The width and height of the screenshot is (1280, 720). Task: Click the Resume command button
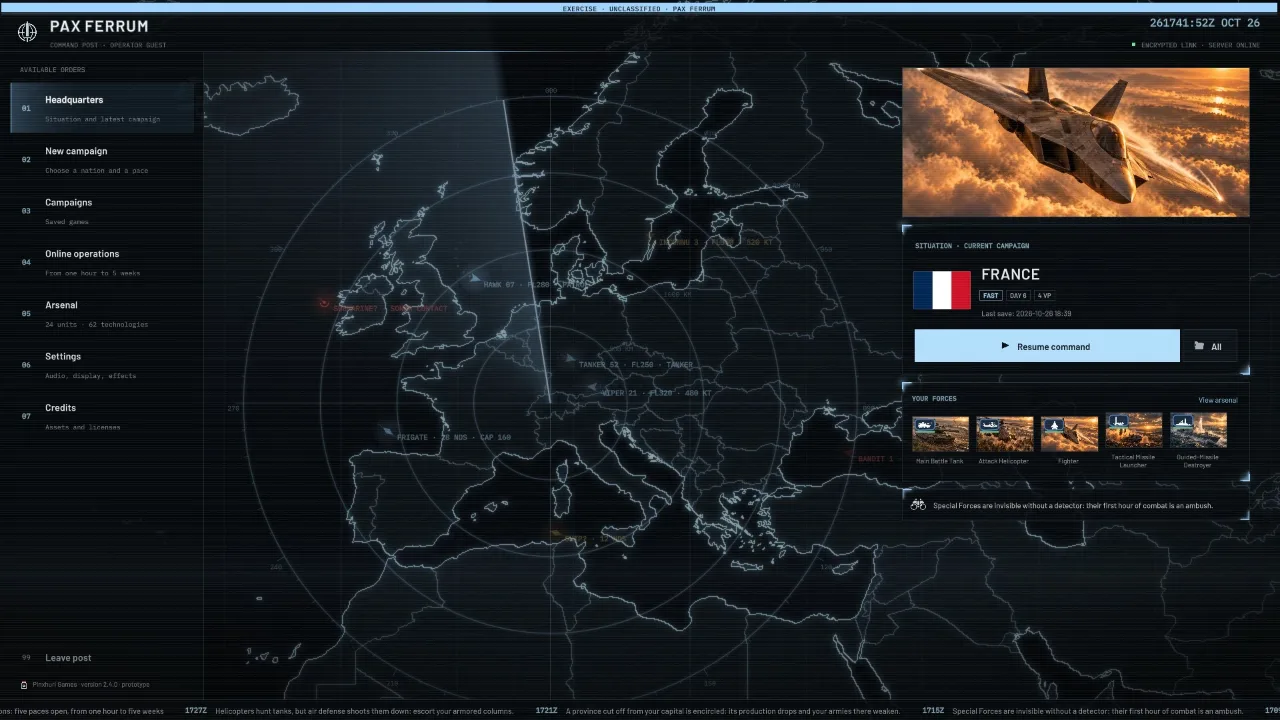pos(1047,346)
